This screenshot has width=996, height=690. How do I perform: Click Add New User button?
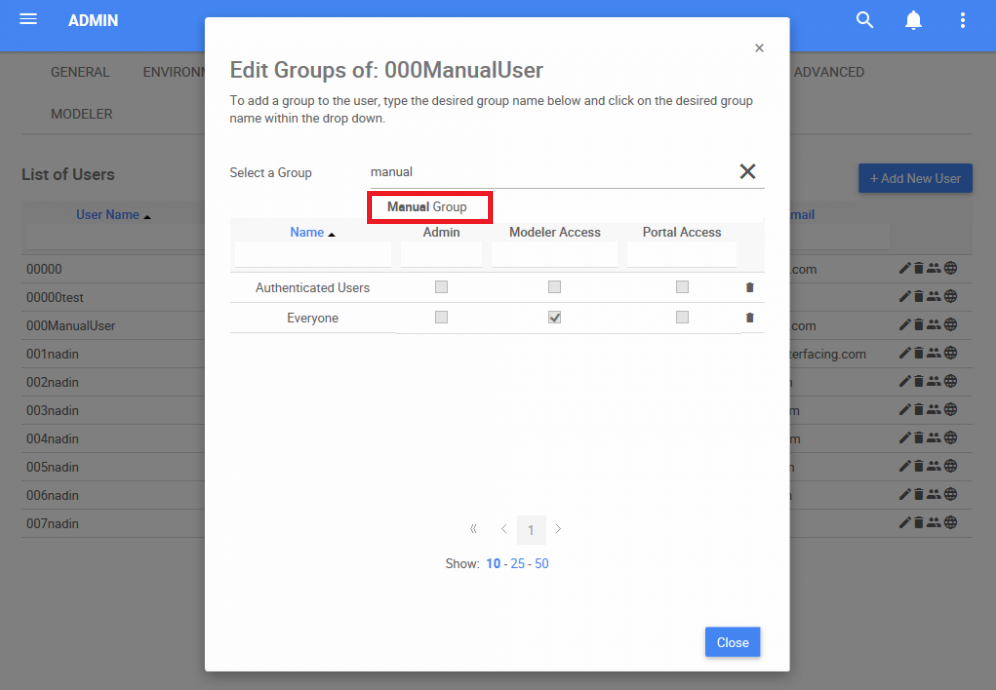coord(915,179)
